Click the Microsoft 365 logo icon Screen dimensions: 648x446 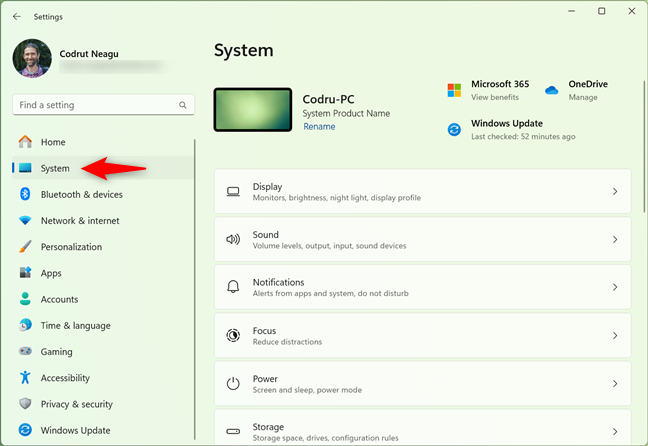tap(454, 90)
